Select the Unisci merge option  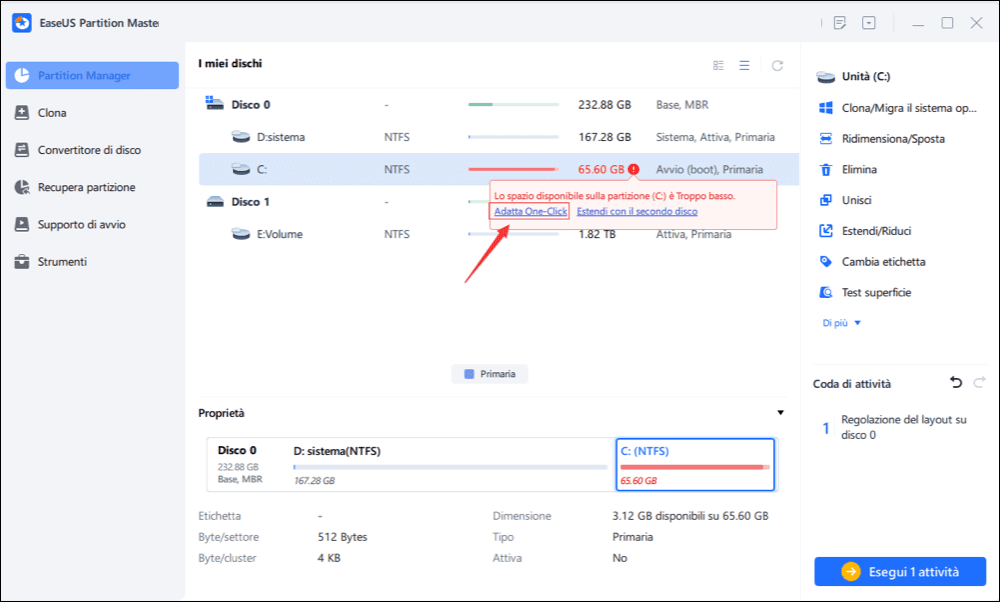click(845, 200)
